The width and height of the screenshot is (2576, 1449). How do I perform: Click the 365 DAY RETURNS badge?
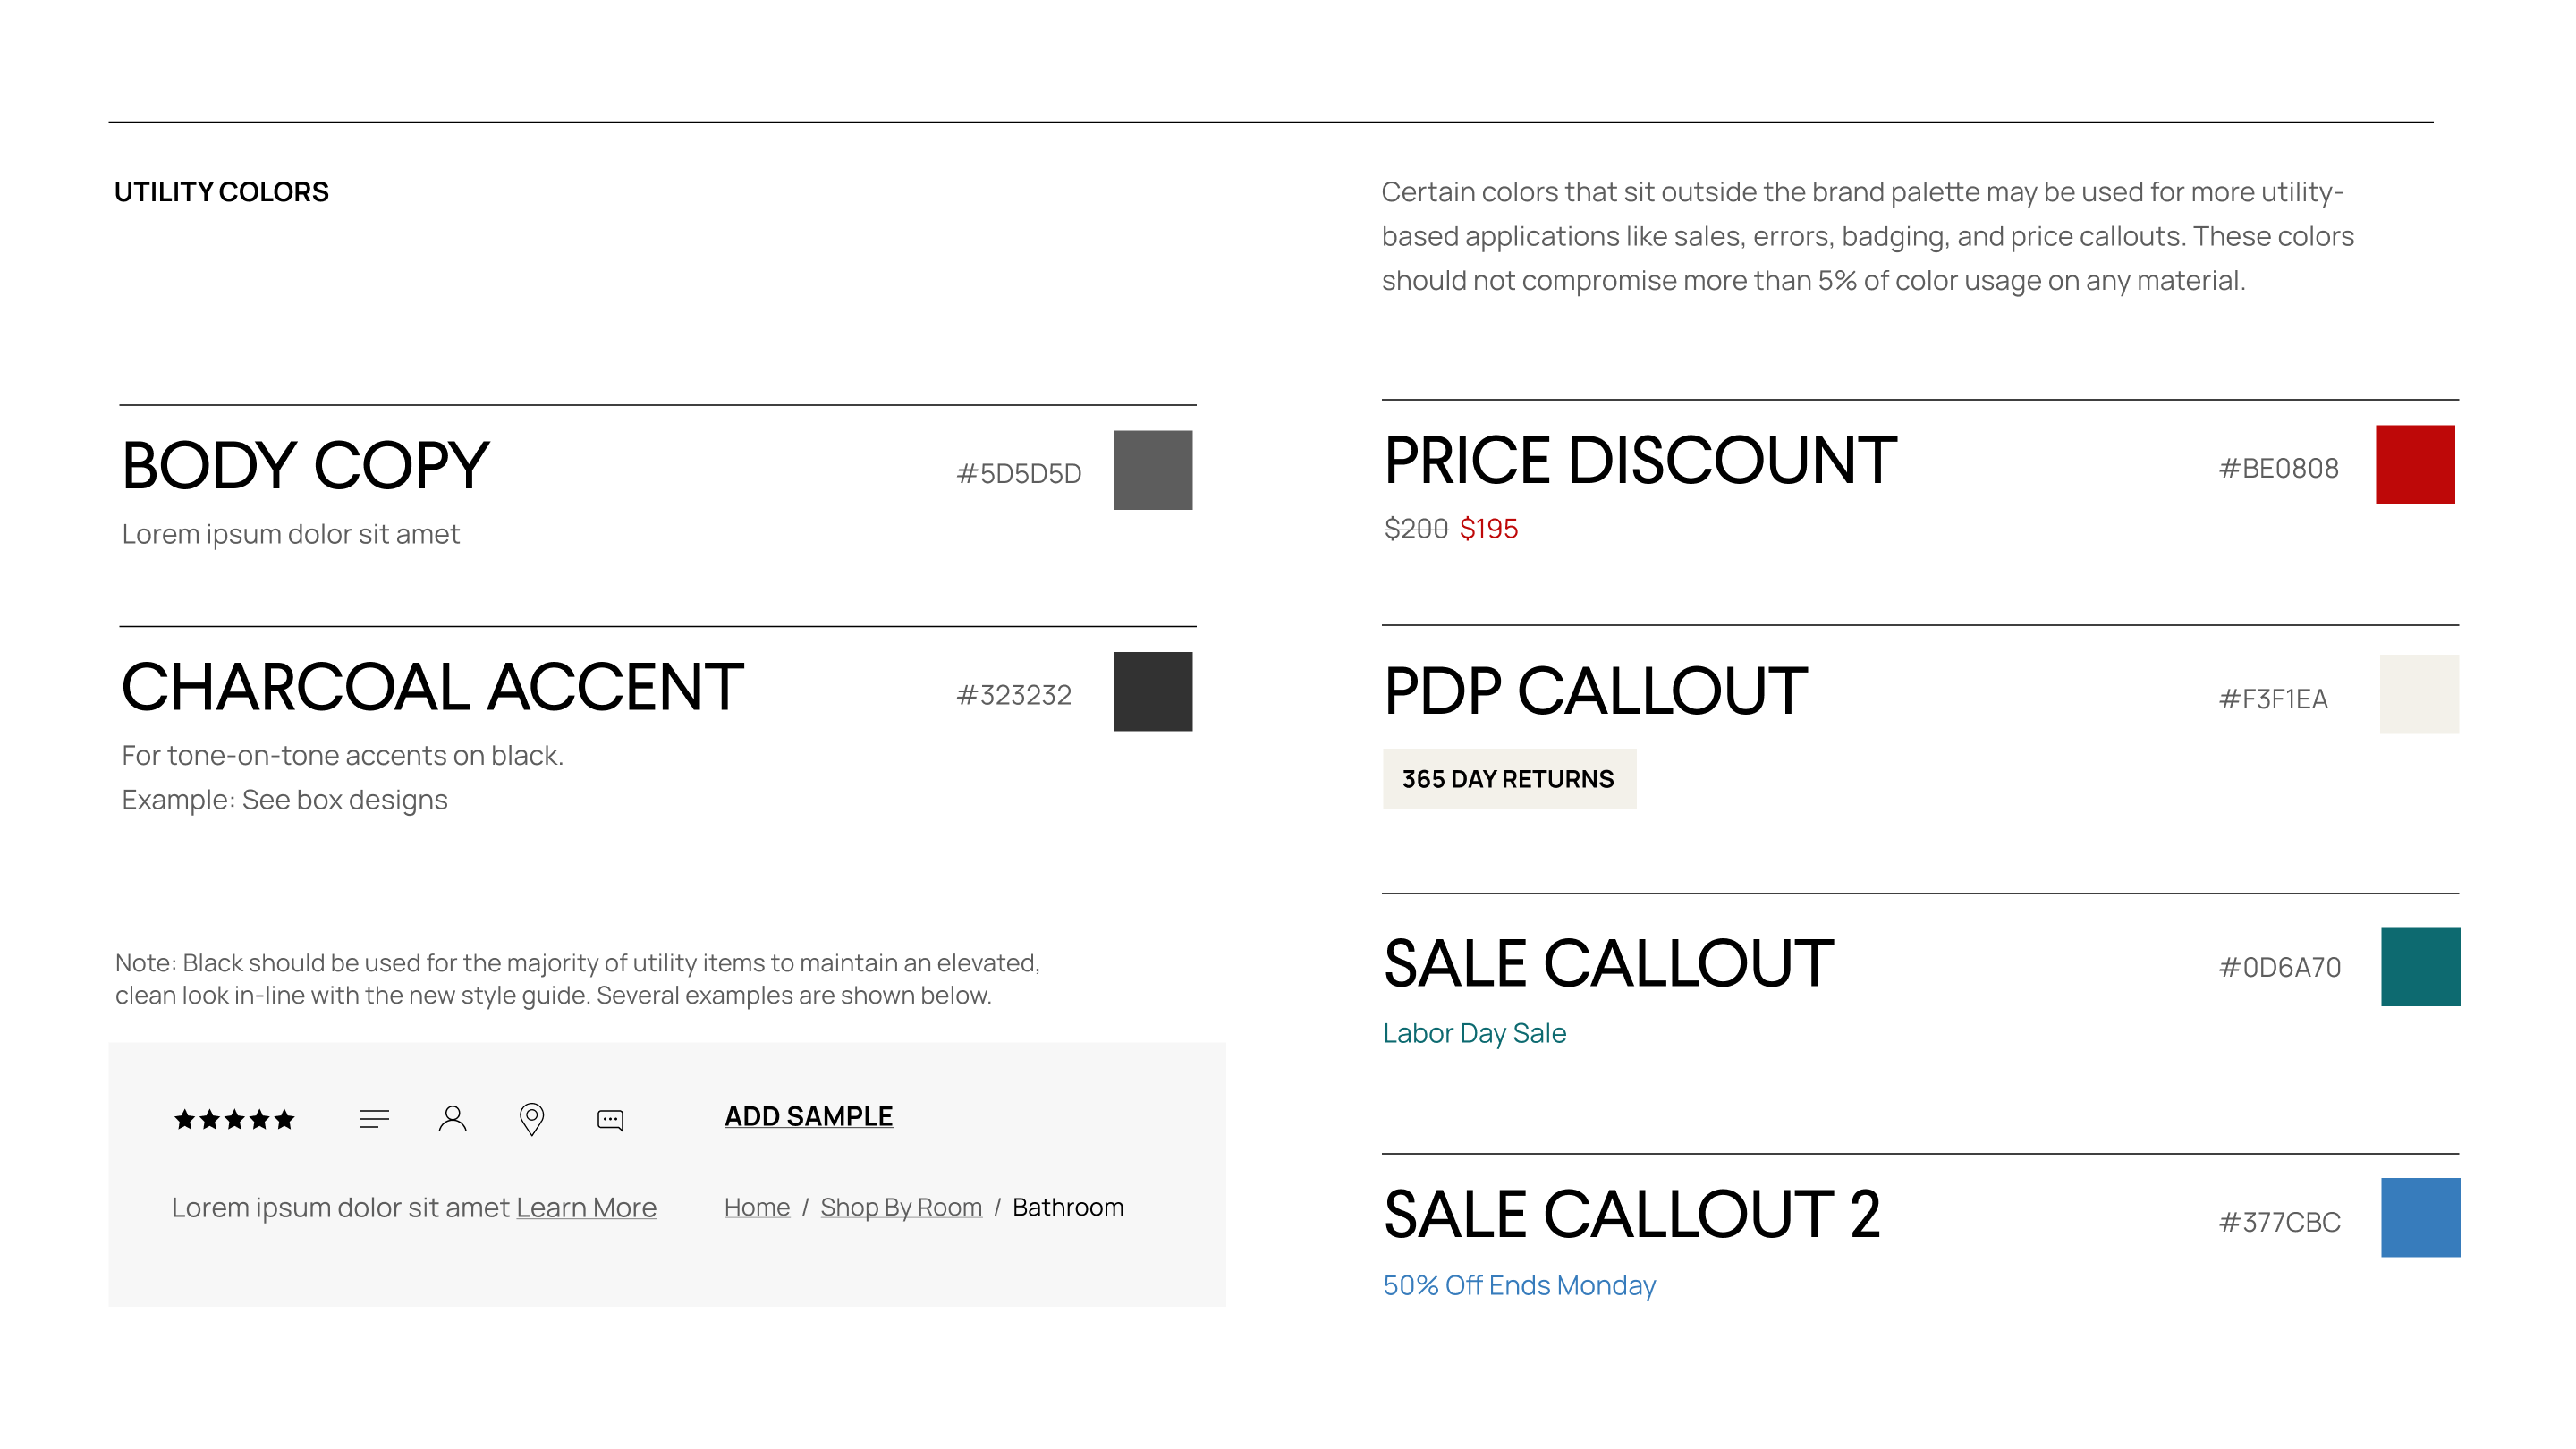tap(1508, 779)
